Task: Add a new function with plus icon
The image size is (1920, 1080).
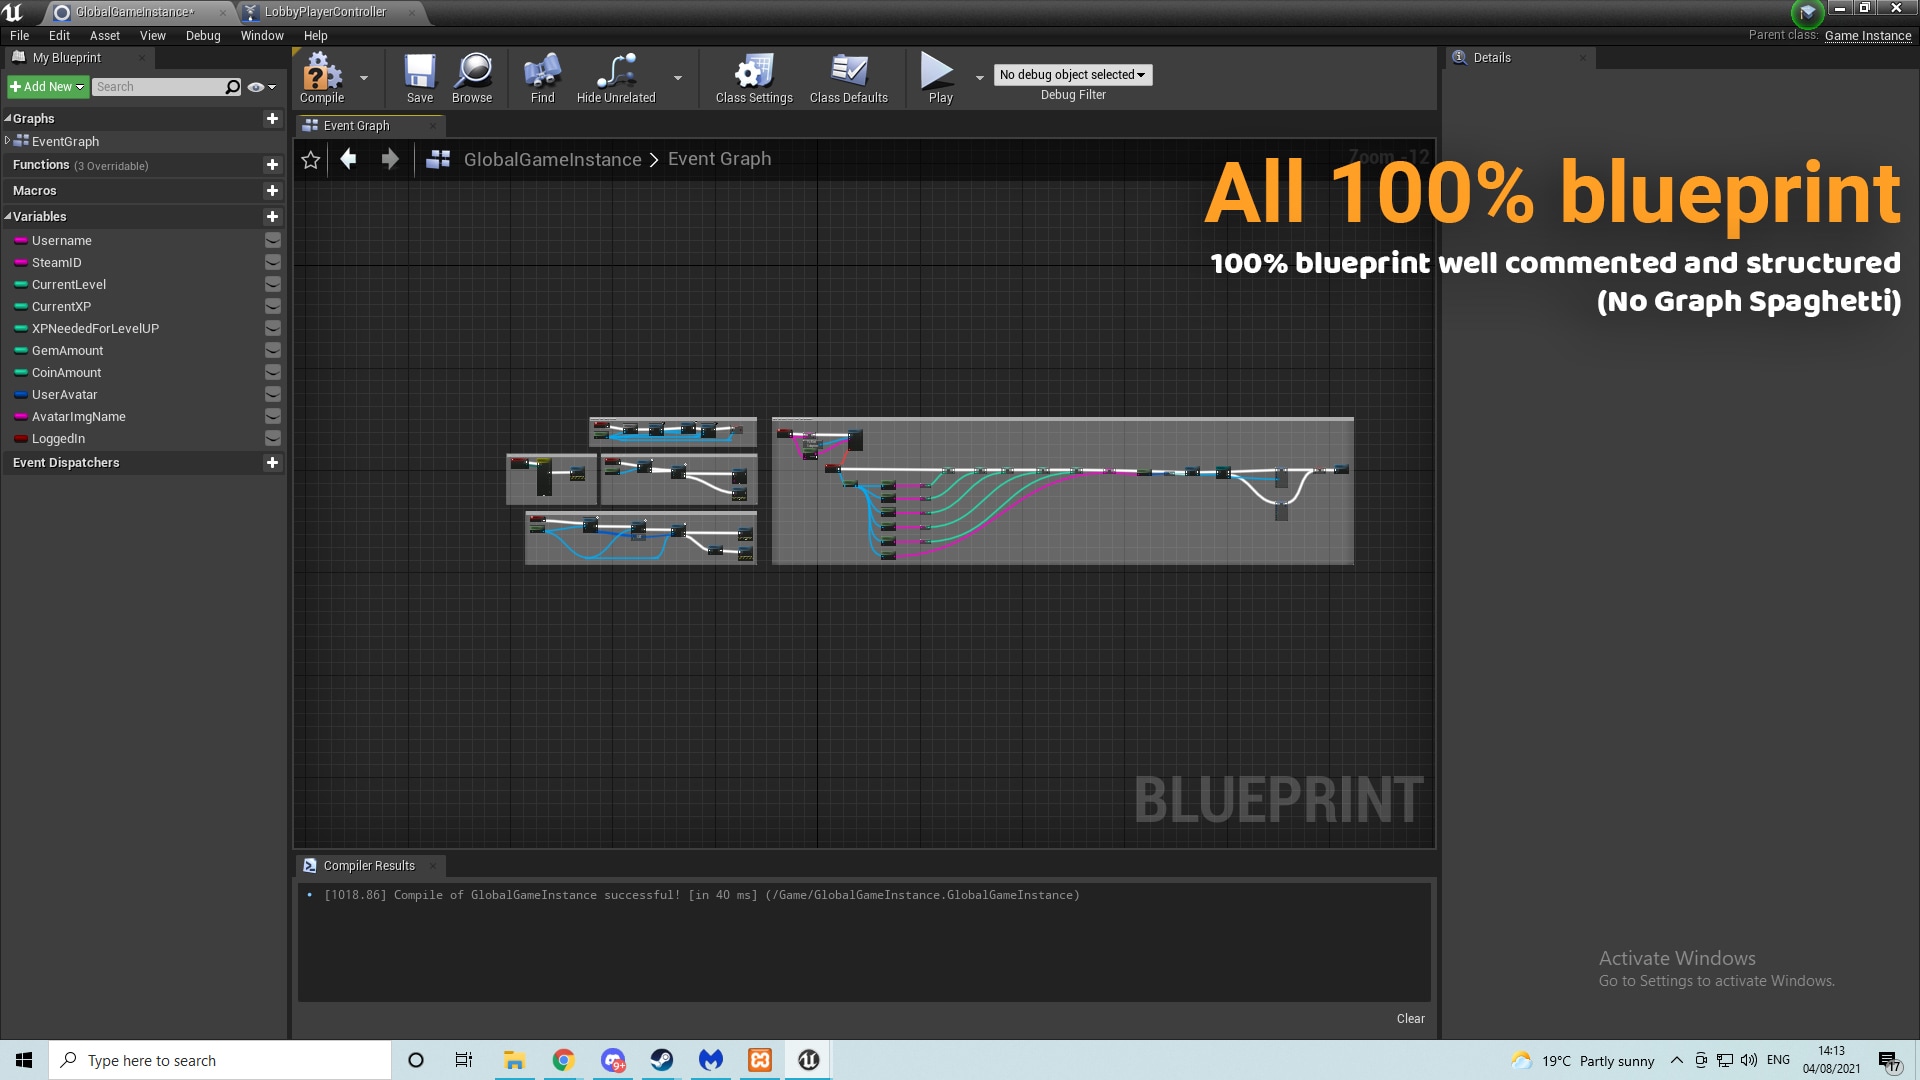Action: 272,165
